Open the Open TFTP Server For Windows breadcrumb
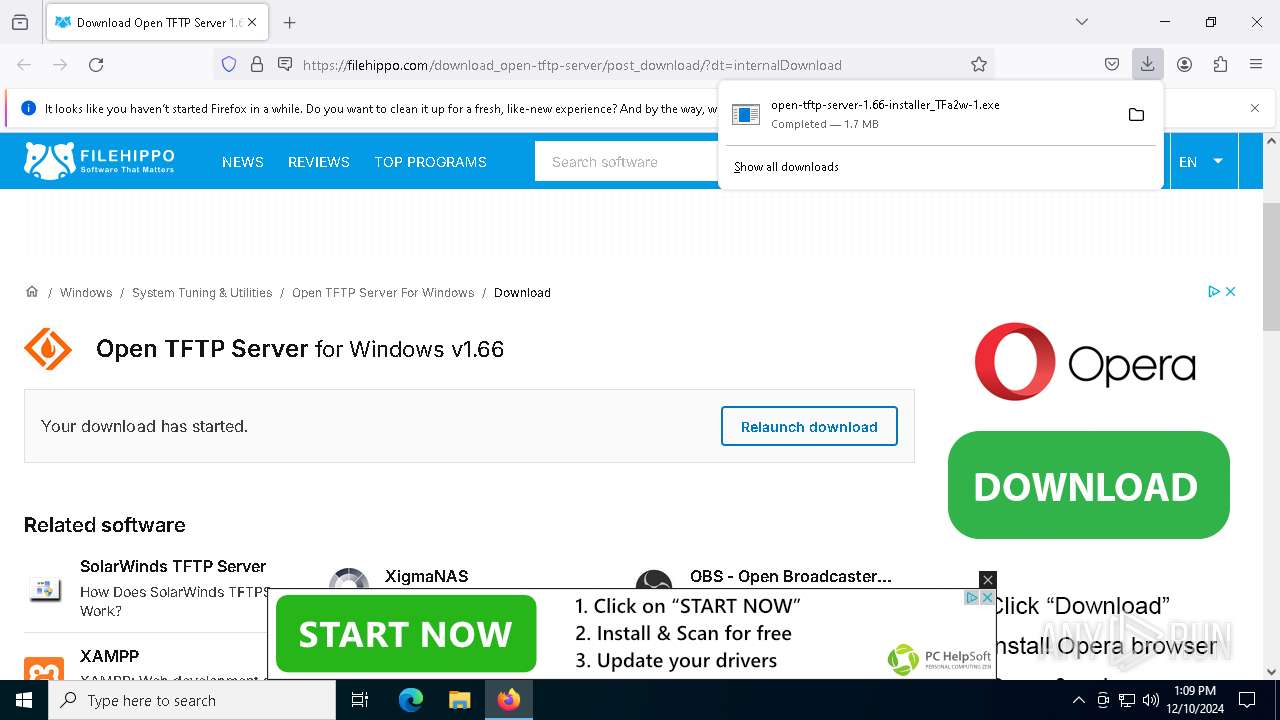1280x720 pixels. tap(383, 293)
